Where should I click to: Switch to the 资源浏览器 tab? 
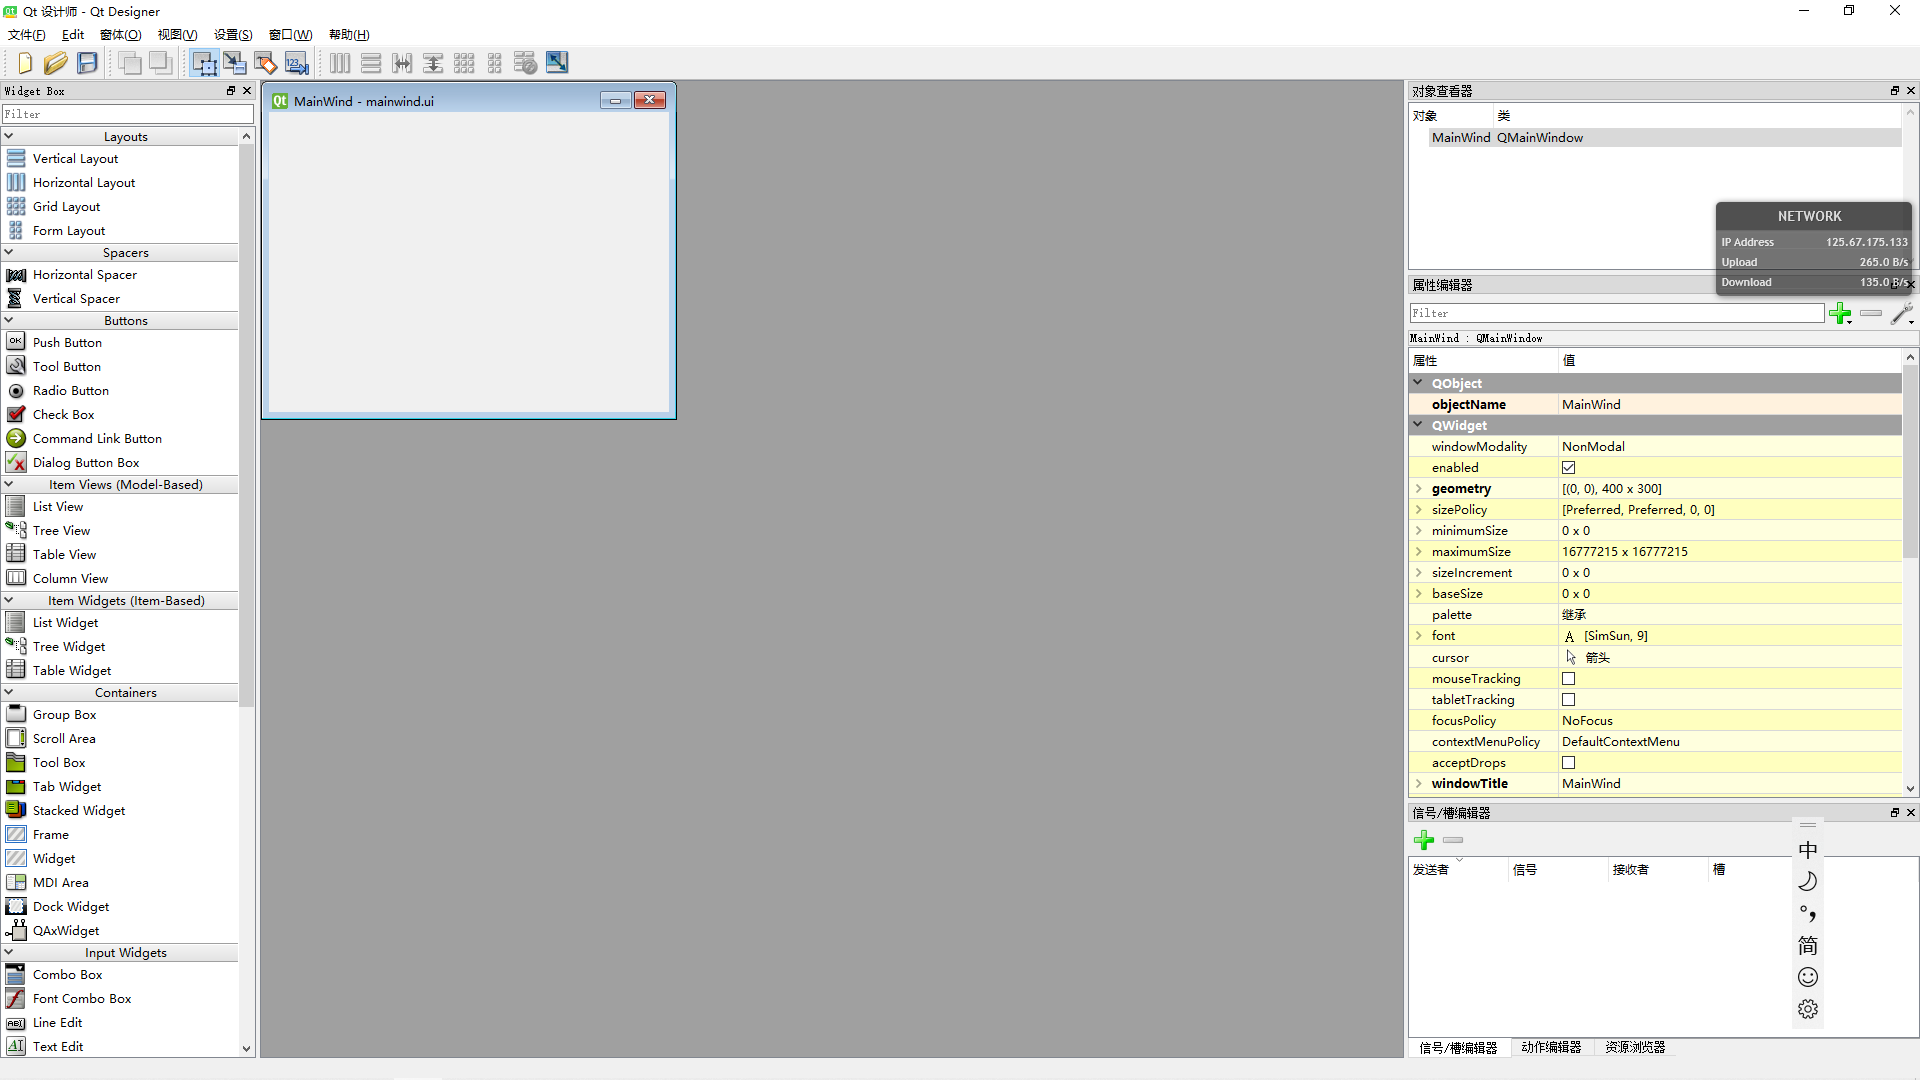click(1634, 1047)
